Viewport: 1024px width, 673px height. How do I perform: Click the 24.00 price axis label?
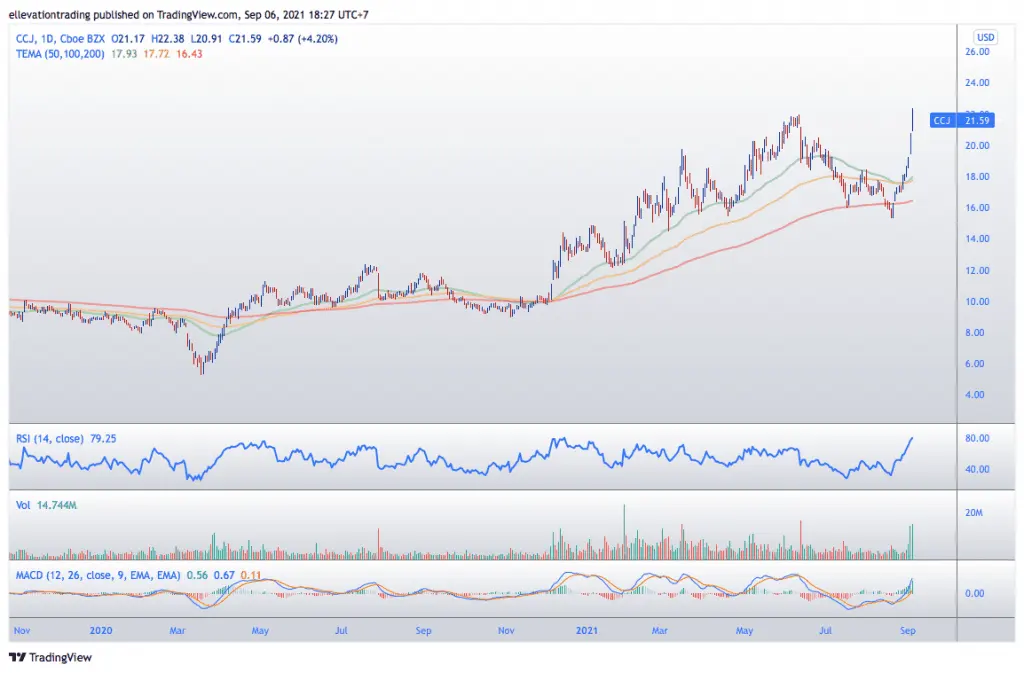tap(977, 83)
